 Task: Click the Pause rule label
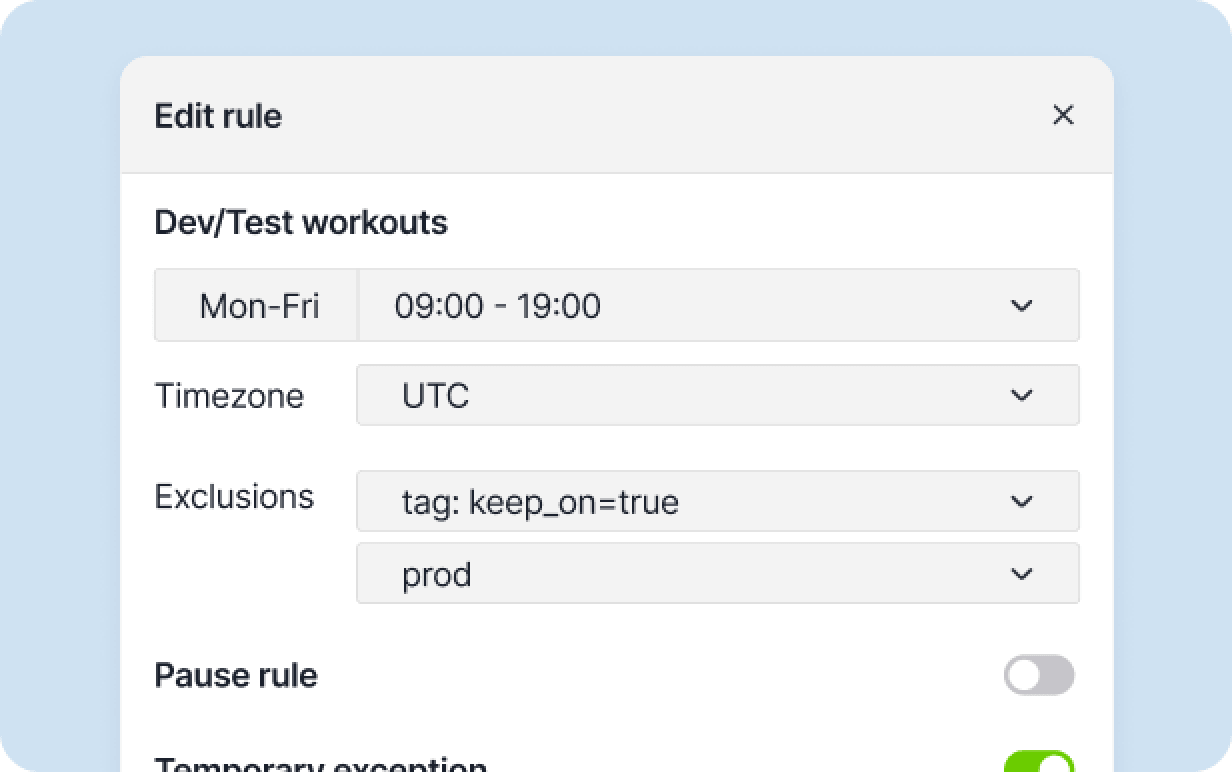point(236,675)
